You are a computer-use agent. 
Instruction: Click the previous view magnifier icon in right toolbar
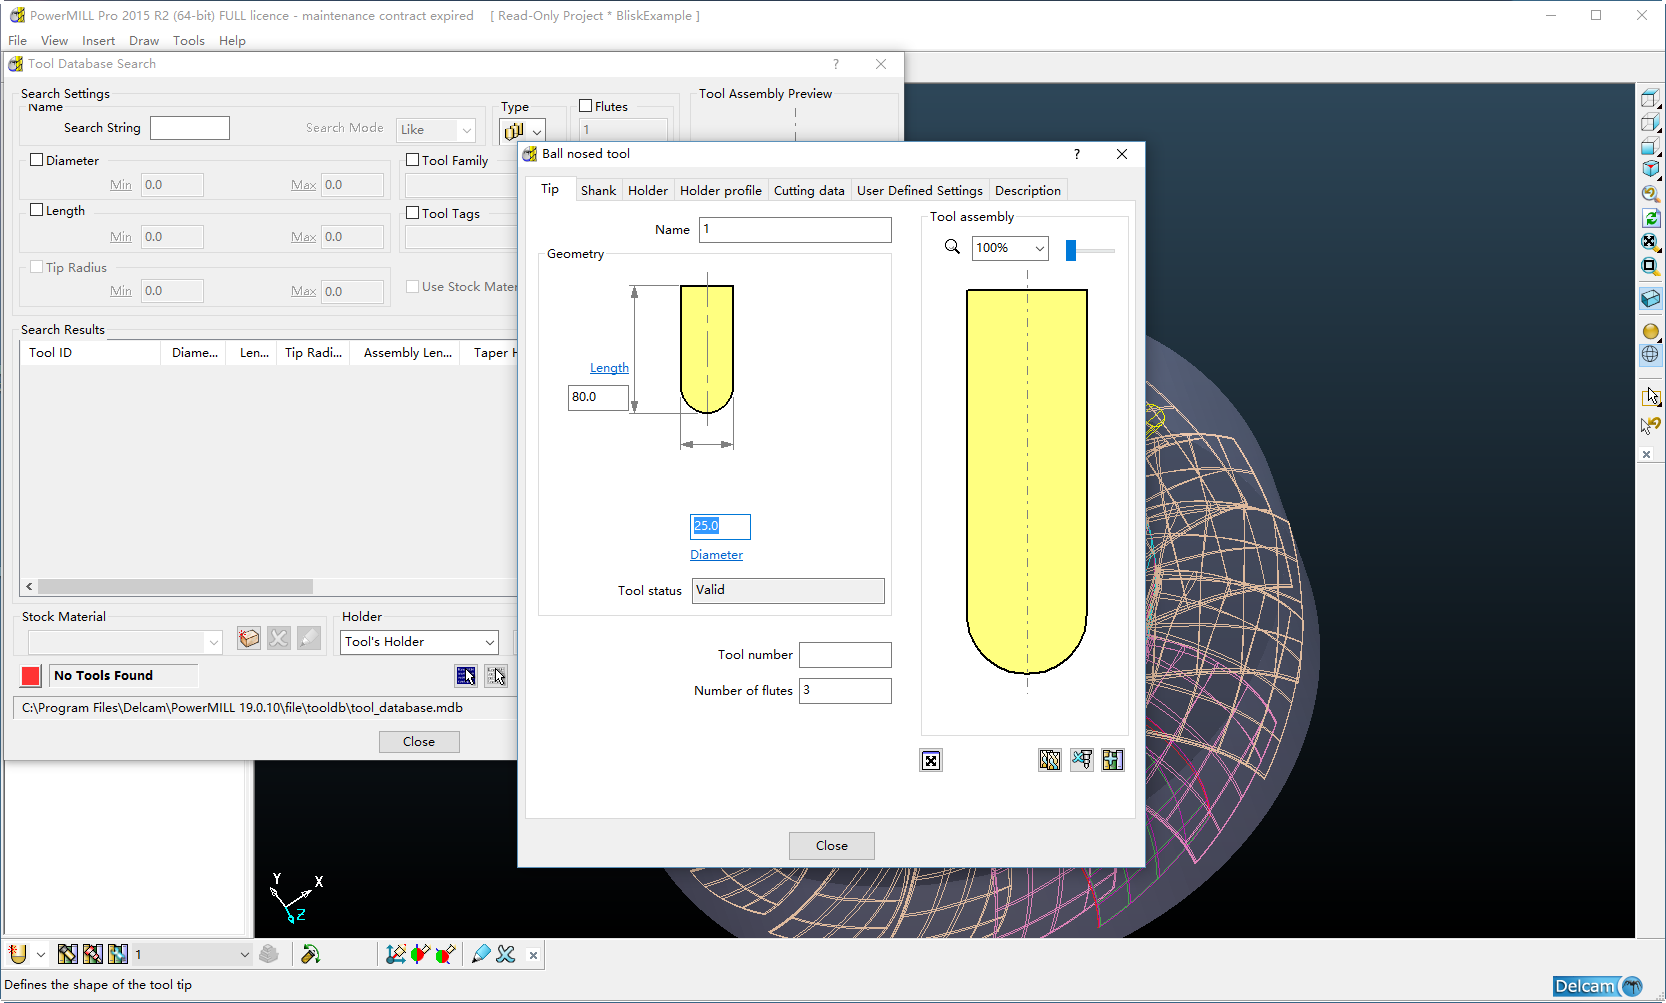coord(1650,194)
